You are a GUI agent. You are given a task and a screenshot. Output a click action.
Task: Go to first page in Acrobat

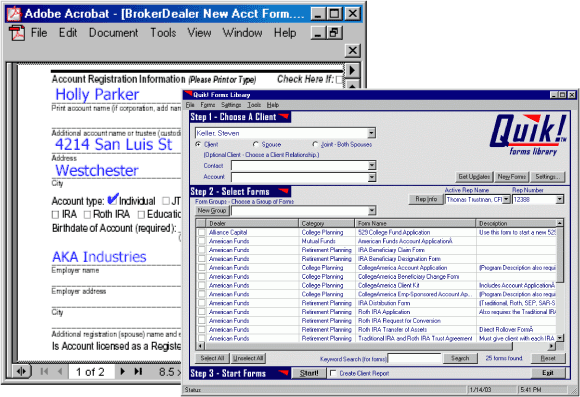[44, 371]
